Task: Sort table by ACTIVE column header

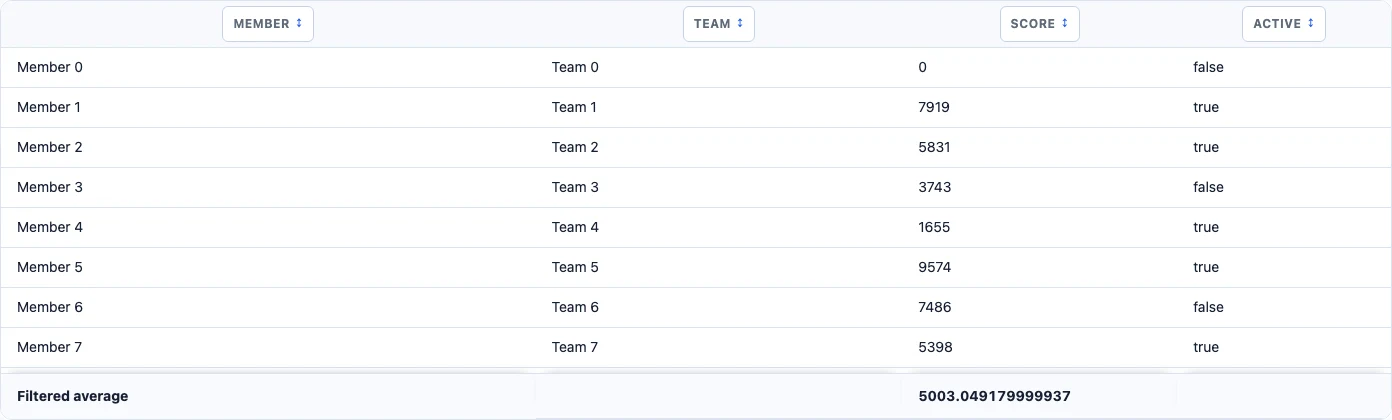Action: click(1284, 24)
